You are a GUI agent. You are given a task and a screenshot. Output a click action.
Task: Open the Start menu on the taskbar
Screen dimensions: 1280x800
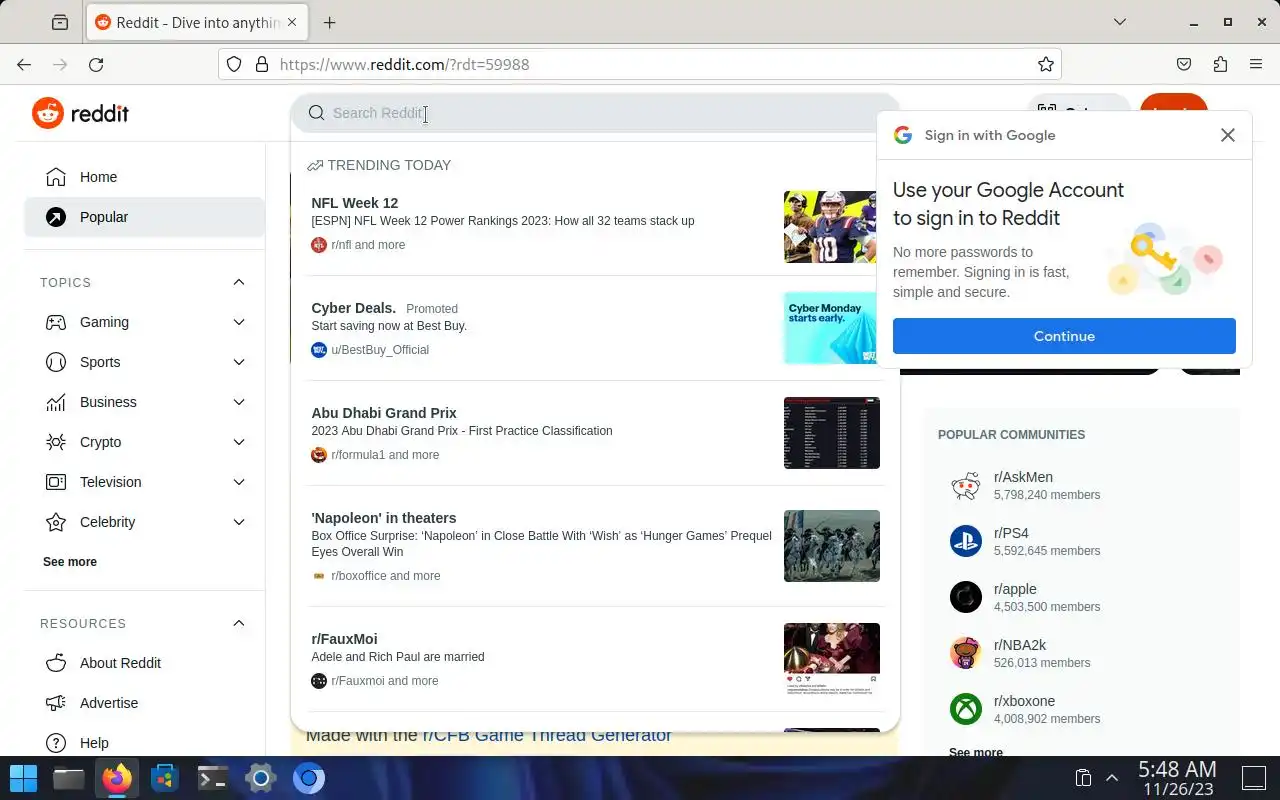point(23,778)
